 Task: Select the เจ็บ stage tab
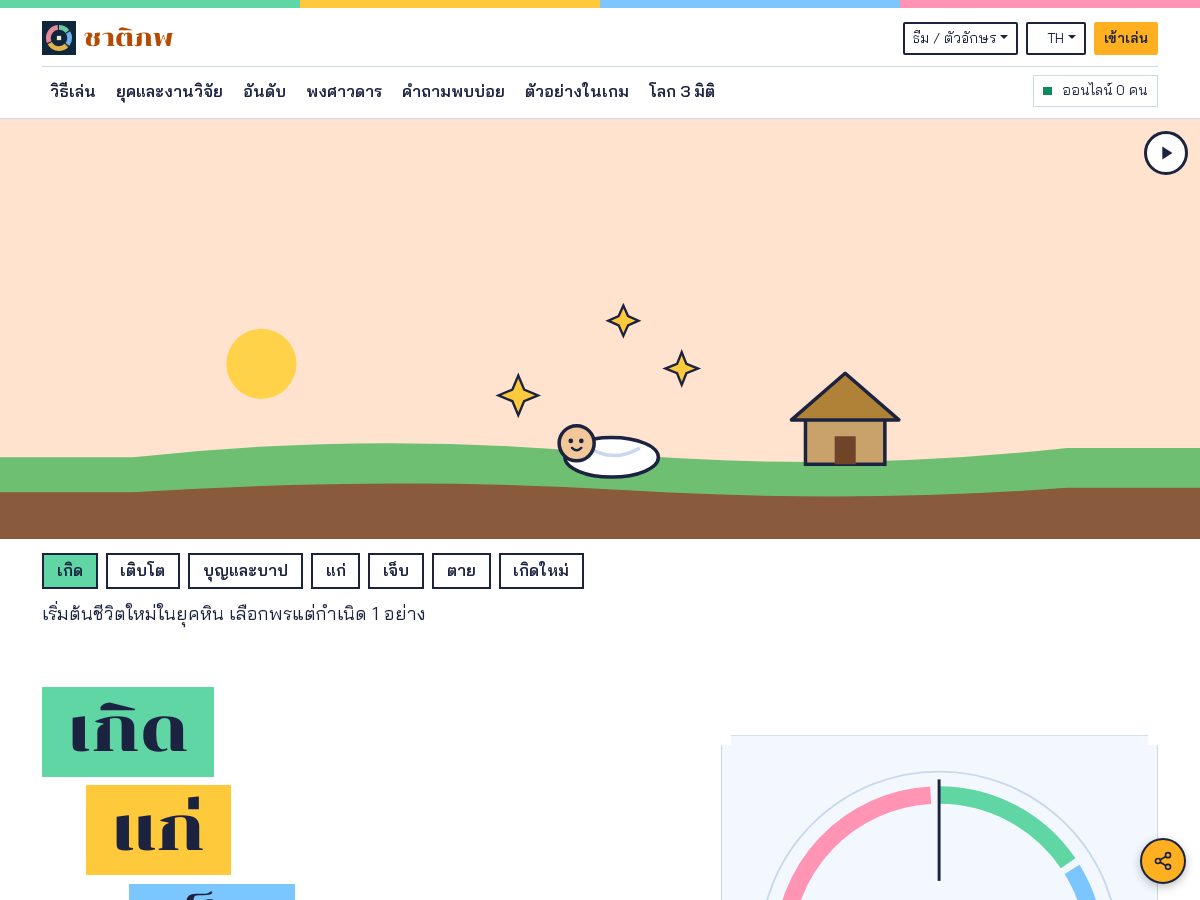tap(396, 571)
